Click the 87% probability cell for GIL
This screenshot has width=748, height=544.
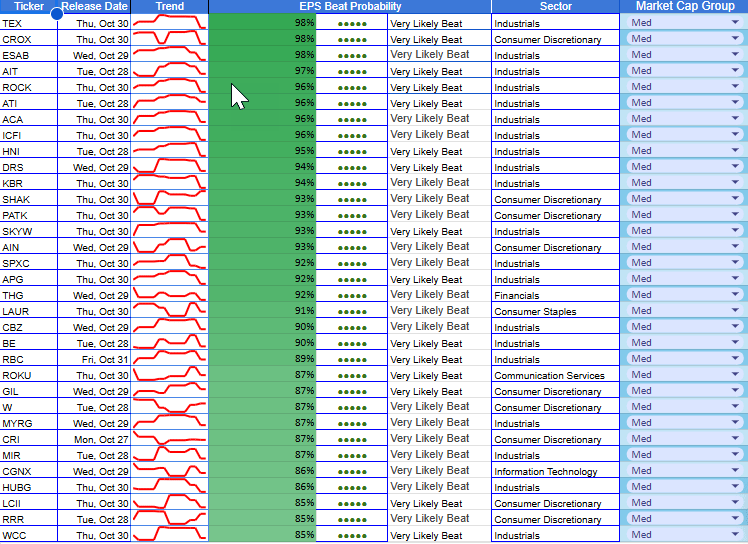click(x=262, y=390)
